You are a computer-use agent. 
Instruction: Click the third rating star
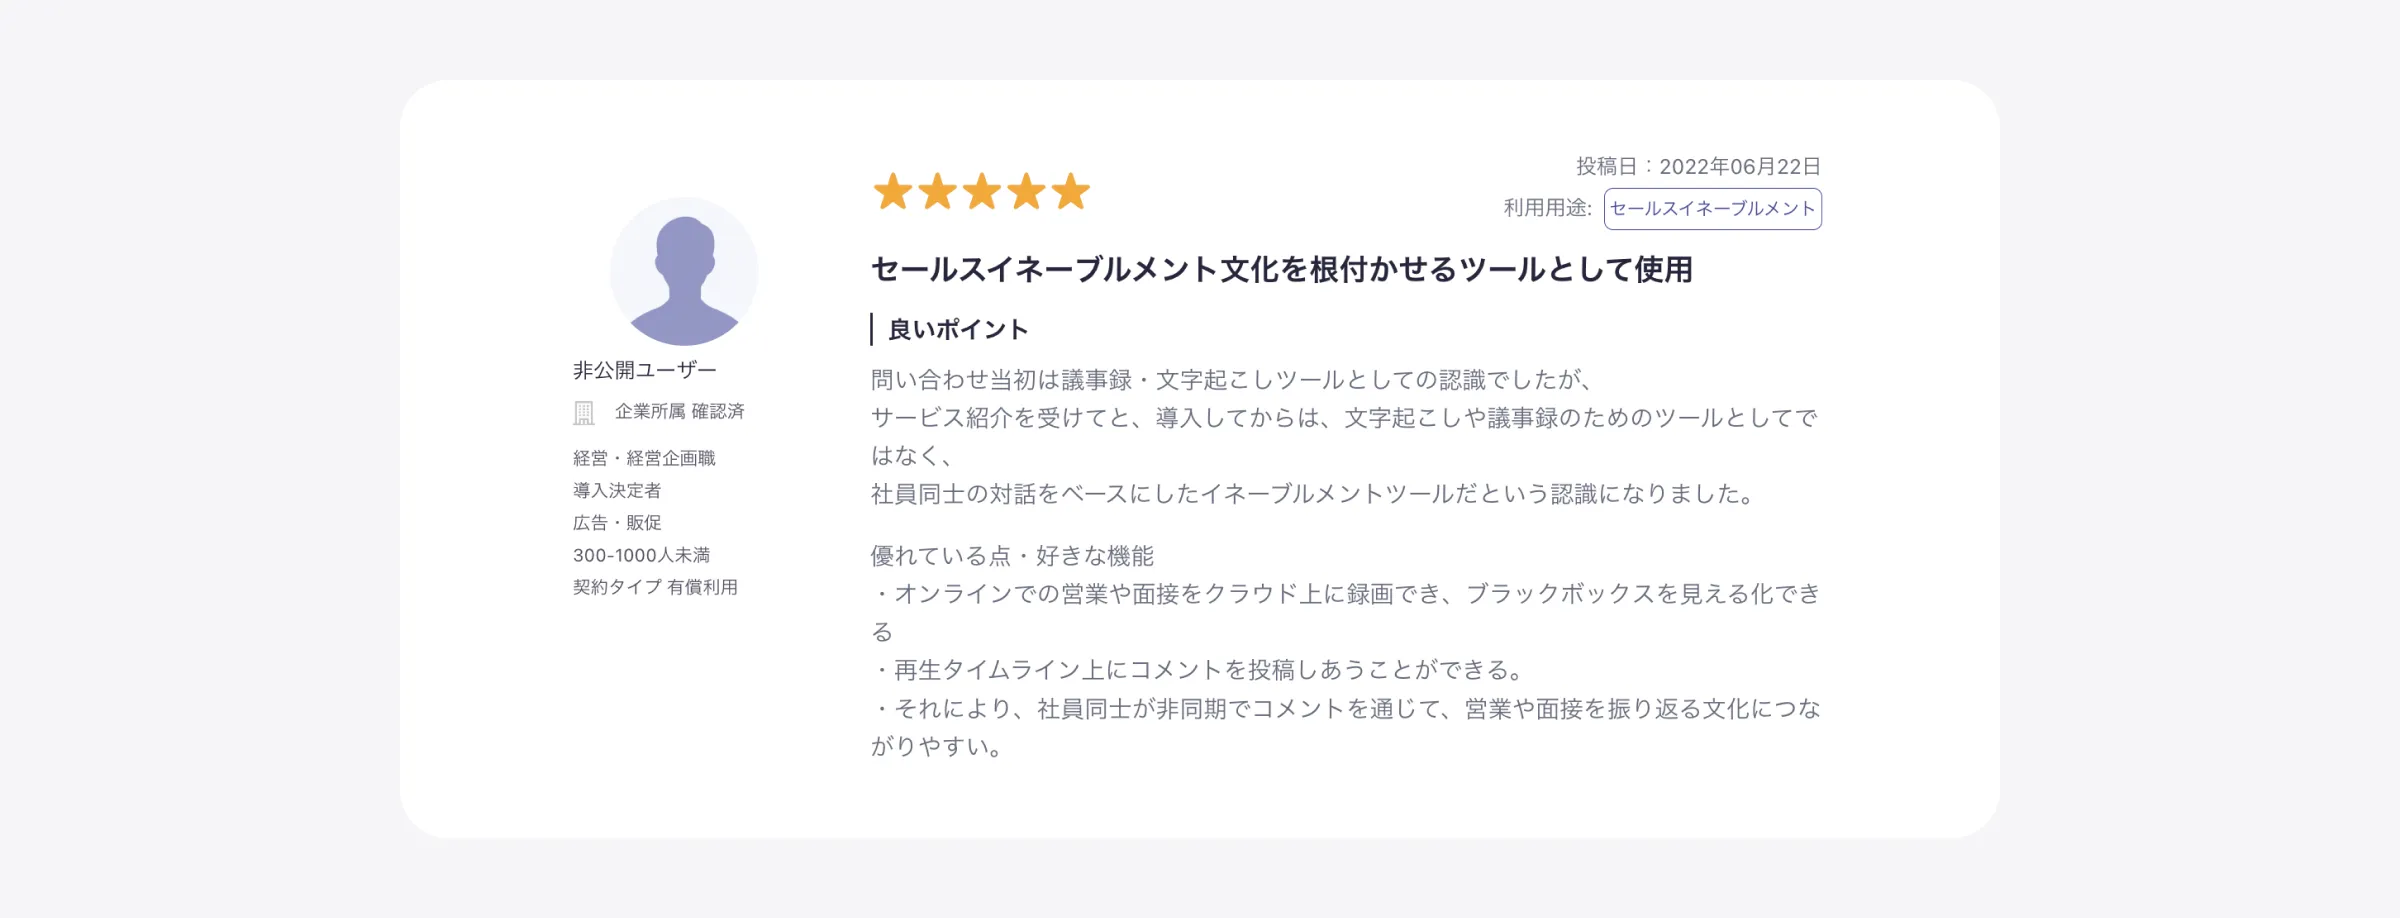pyautogui.click(x=982, y=191)
